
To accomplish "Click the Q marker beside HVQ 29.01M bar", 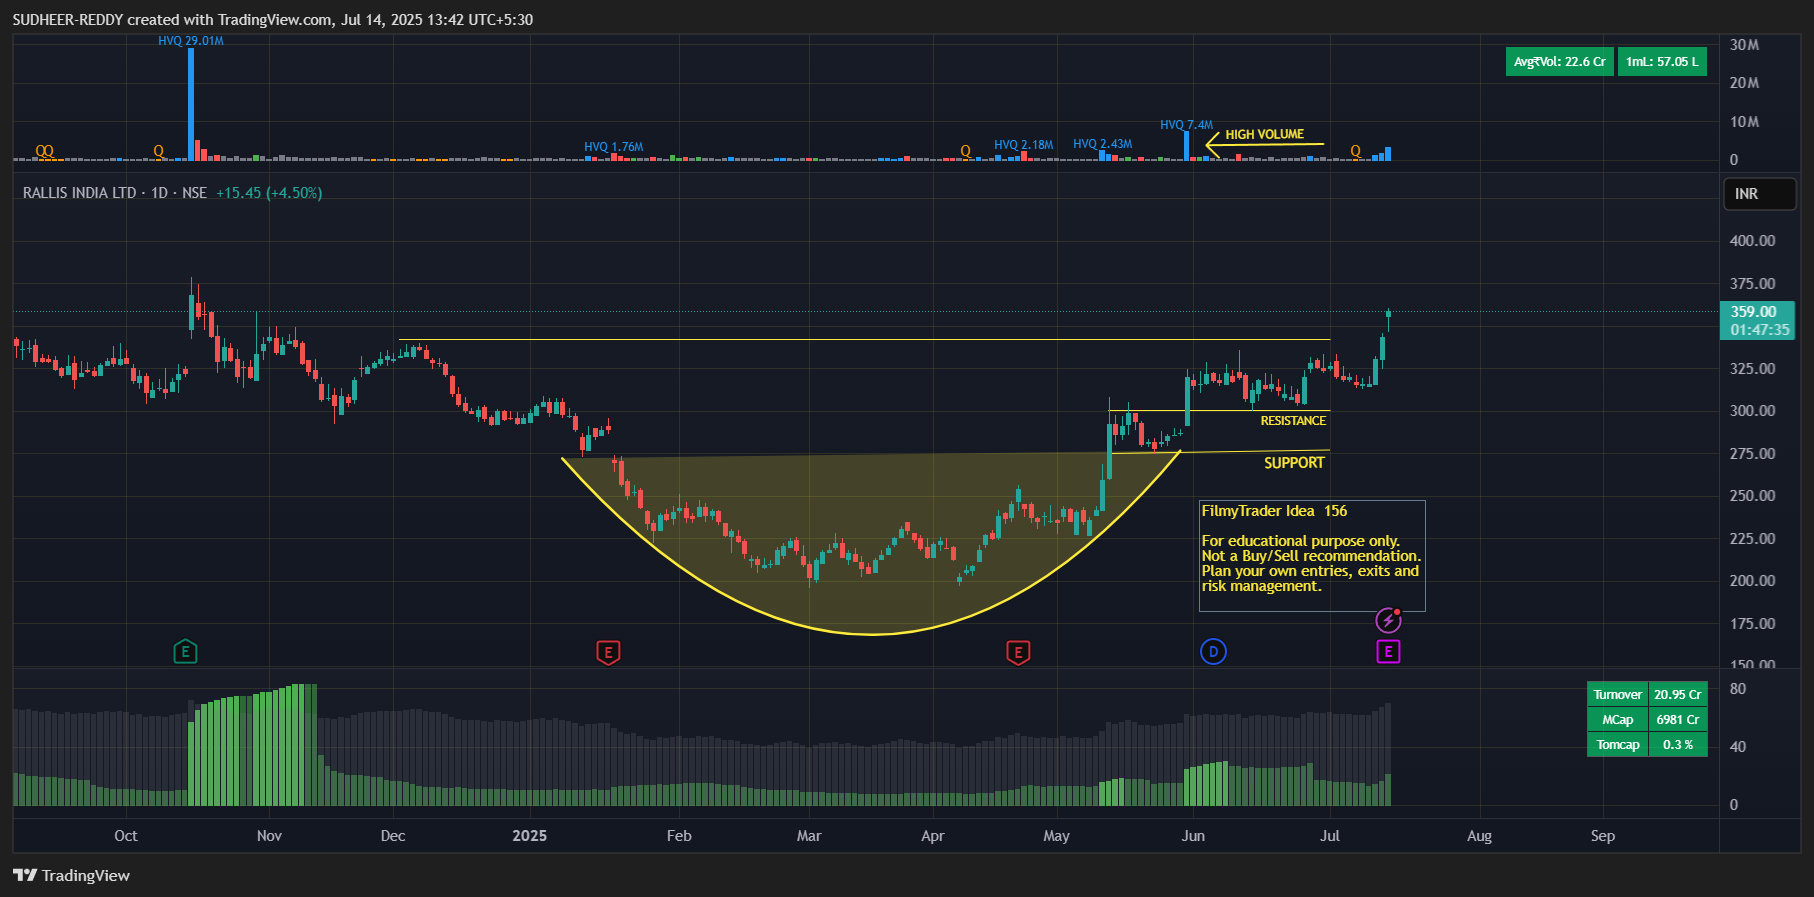I will click(x=158, y=151).
